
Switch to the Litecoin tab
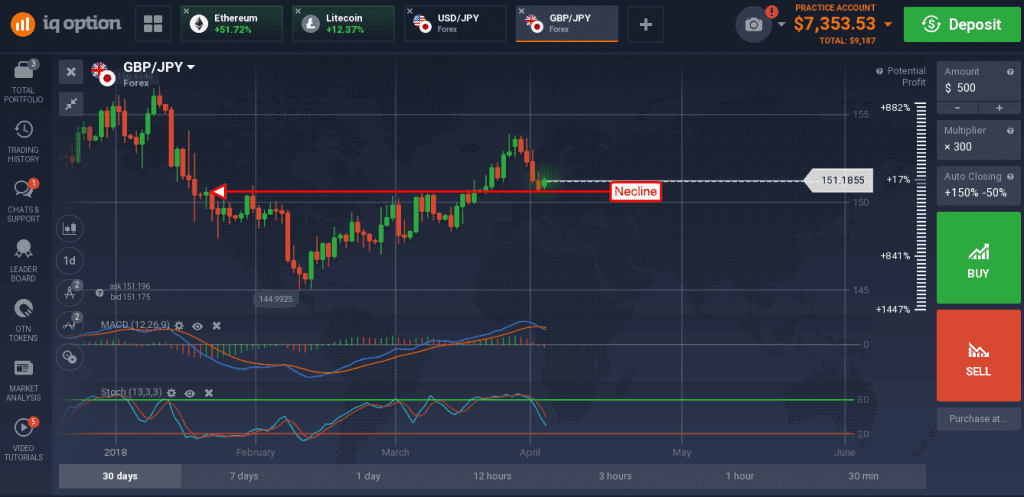coord(344,24)
